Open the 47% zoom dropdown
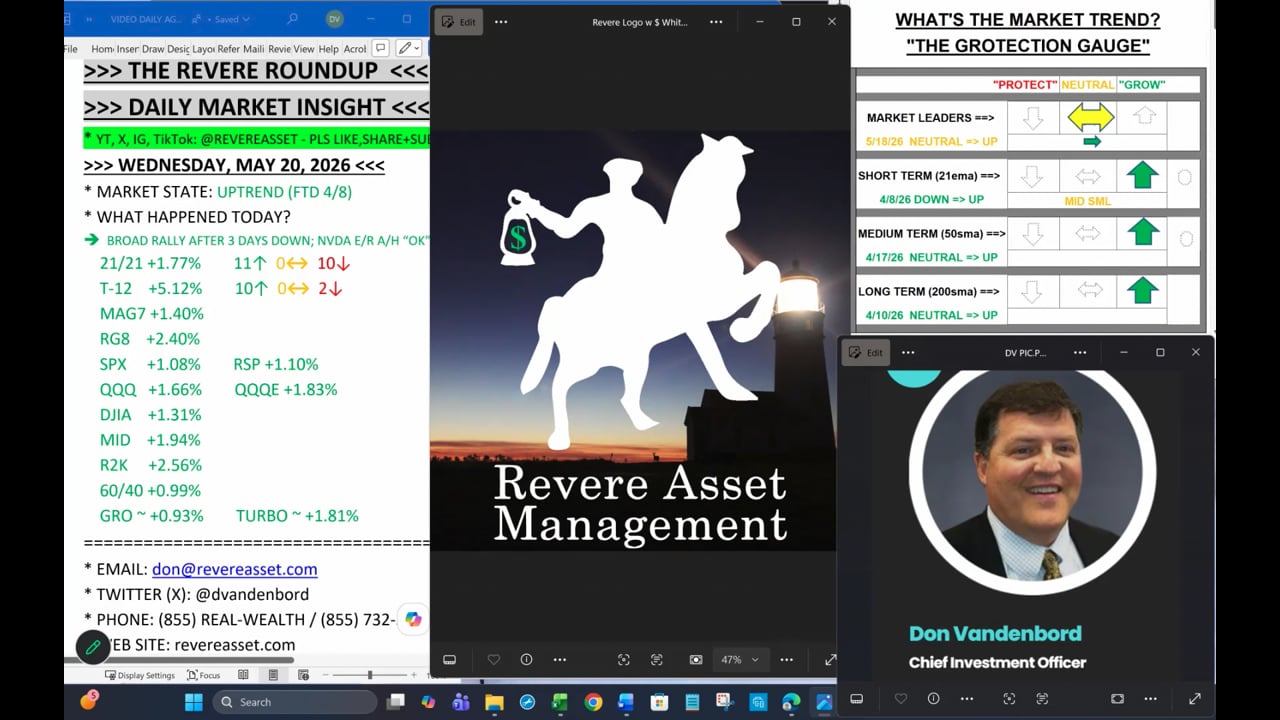 pyautogui.click(x=740, y=660)
